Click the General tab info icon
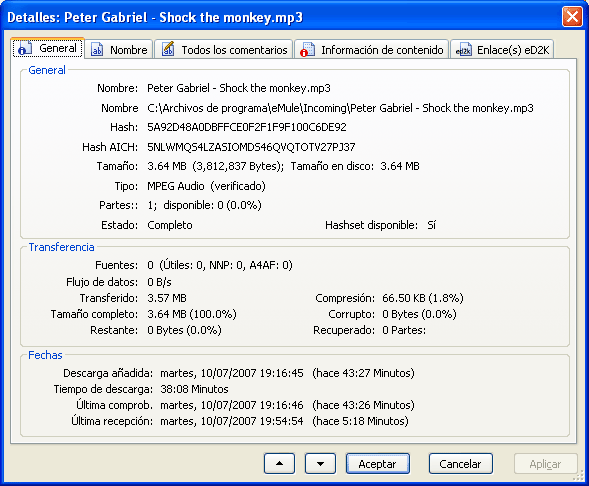Screen dimensions: 589x486 (24, 49)
